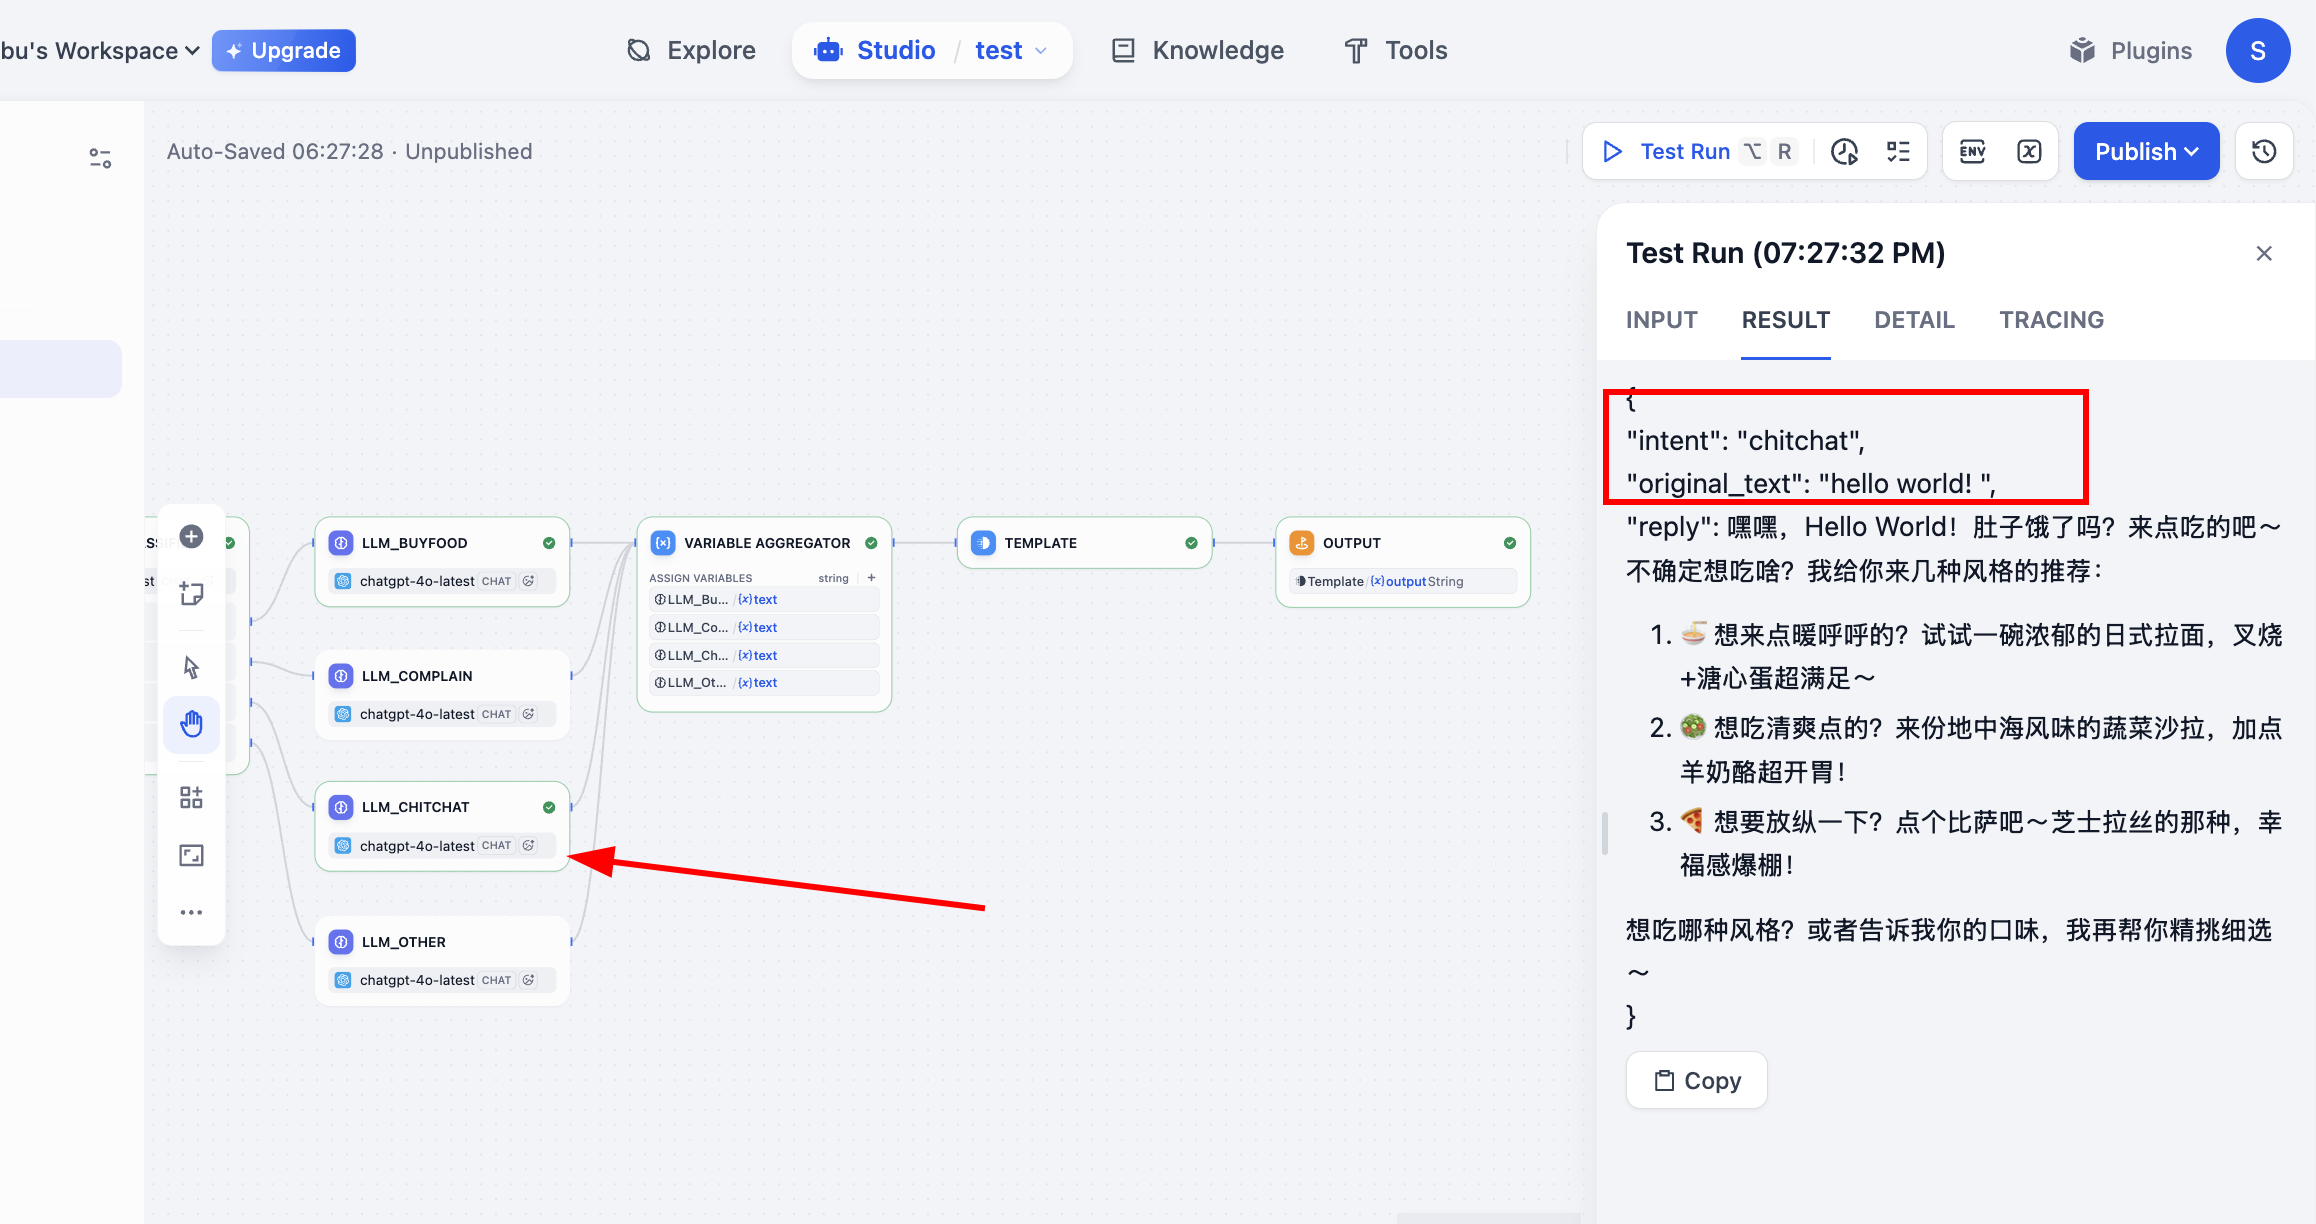This screenshot has height=1224, width=2316.
Task: Open conversation variables (x) icon
Action: point(2029,152)
